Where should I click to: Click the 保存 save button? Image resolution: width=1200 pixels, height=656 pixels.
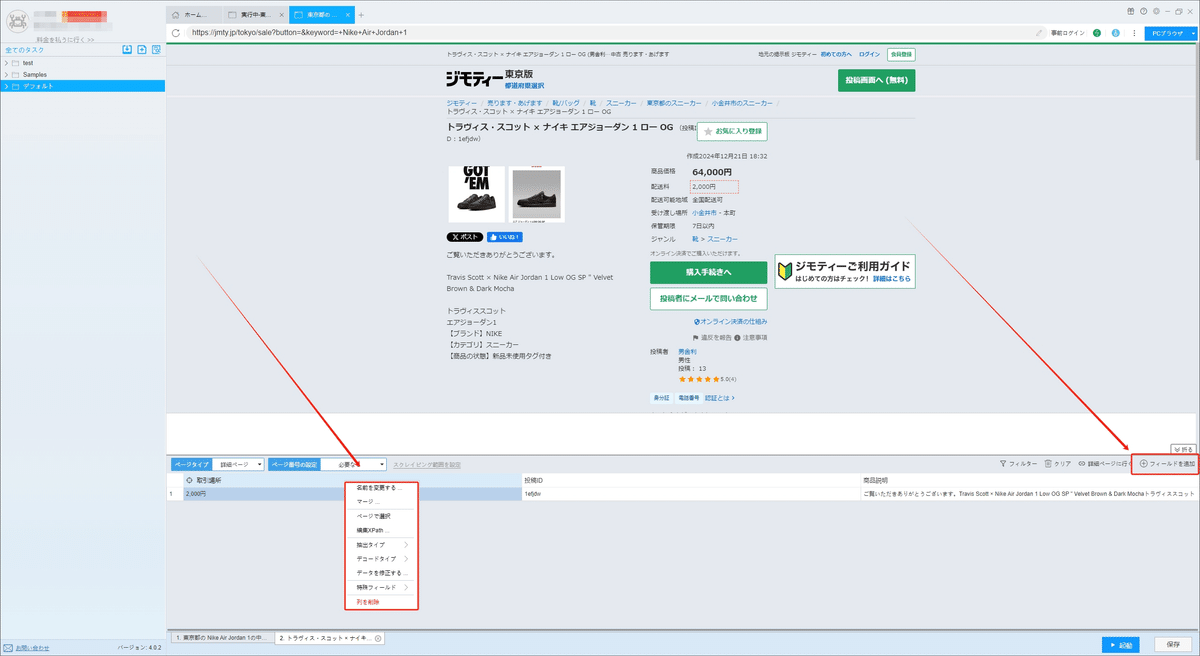coord(1173,645)
